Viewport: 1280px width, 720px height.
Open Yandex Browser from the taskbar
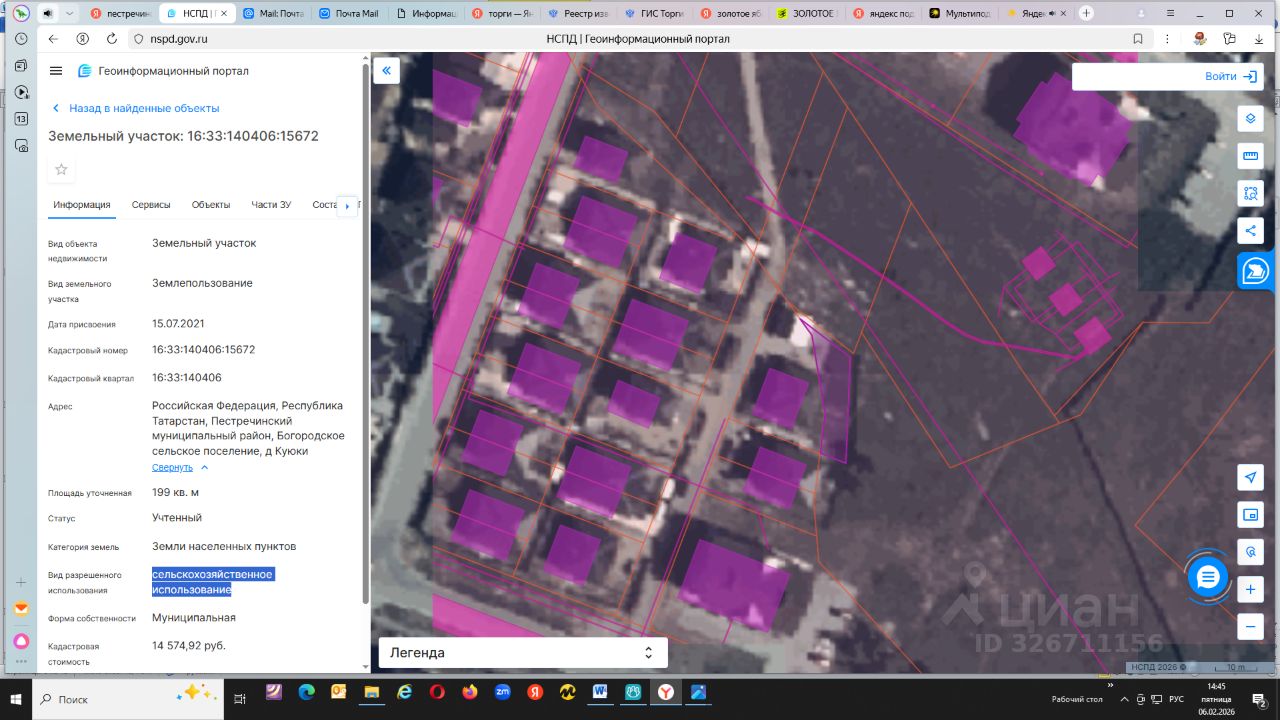coord(665,691)
